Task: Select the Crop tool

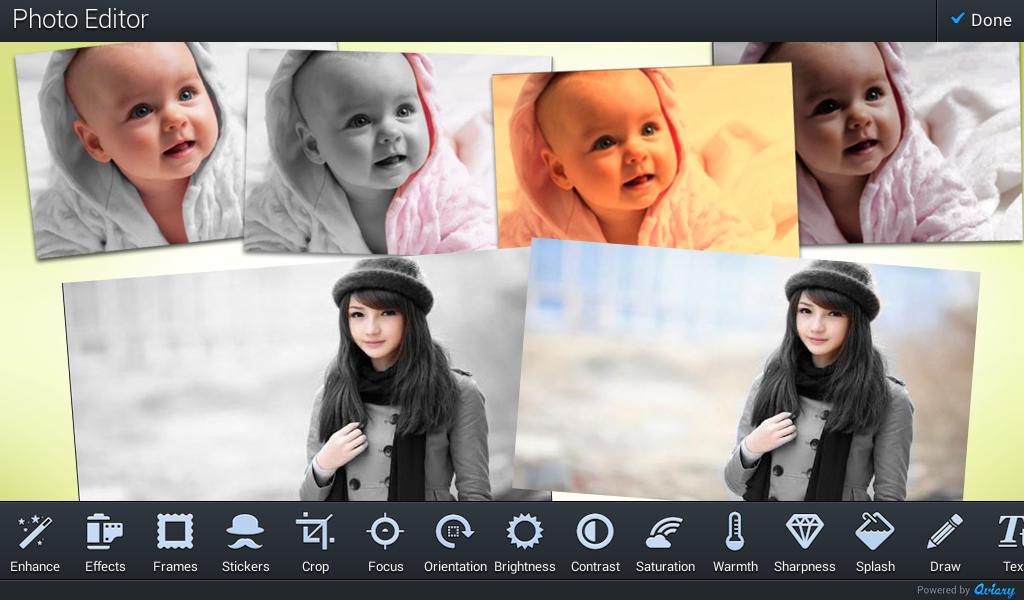Action: click(315, 542)
